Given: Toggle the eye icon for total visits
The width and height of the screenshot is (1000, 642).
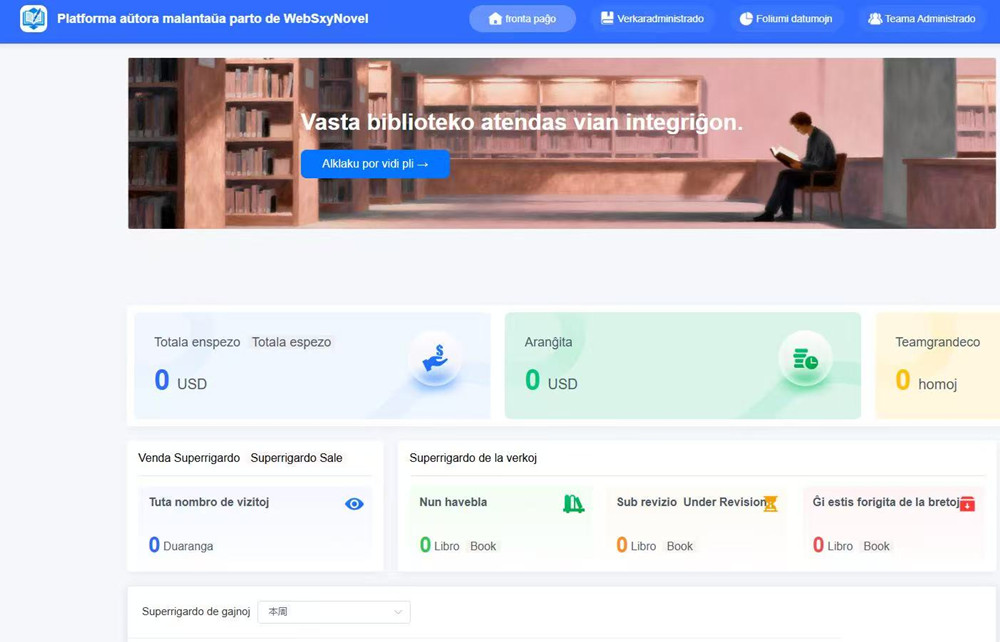Looking at the screenshot, I should point(354,504).
